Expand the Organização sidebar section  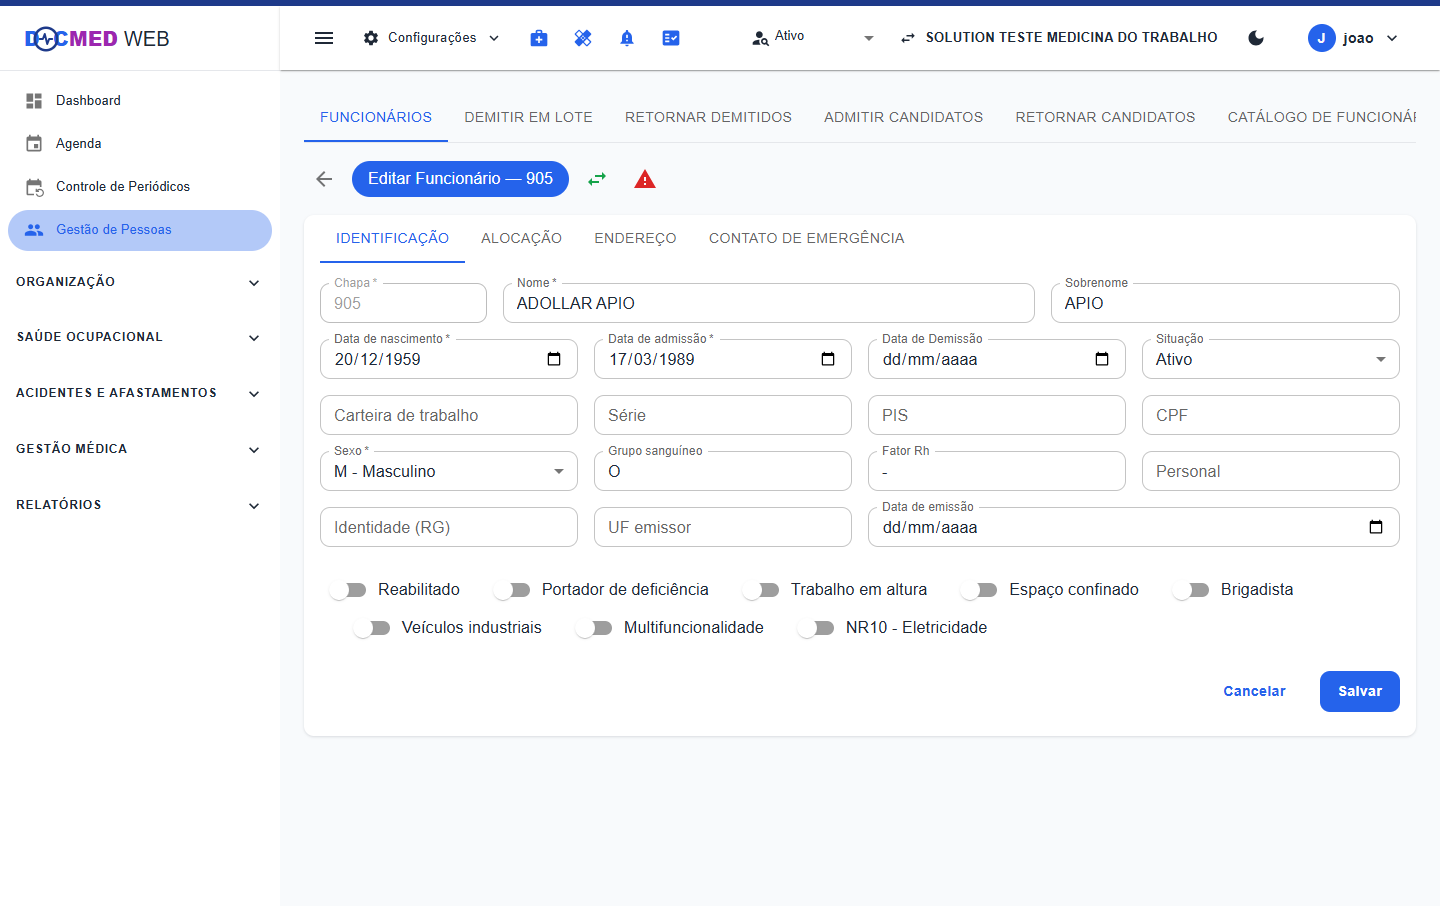point(138,282)
